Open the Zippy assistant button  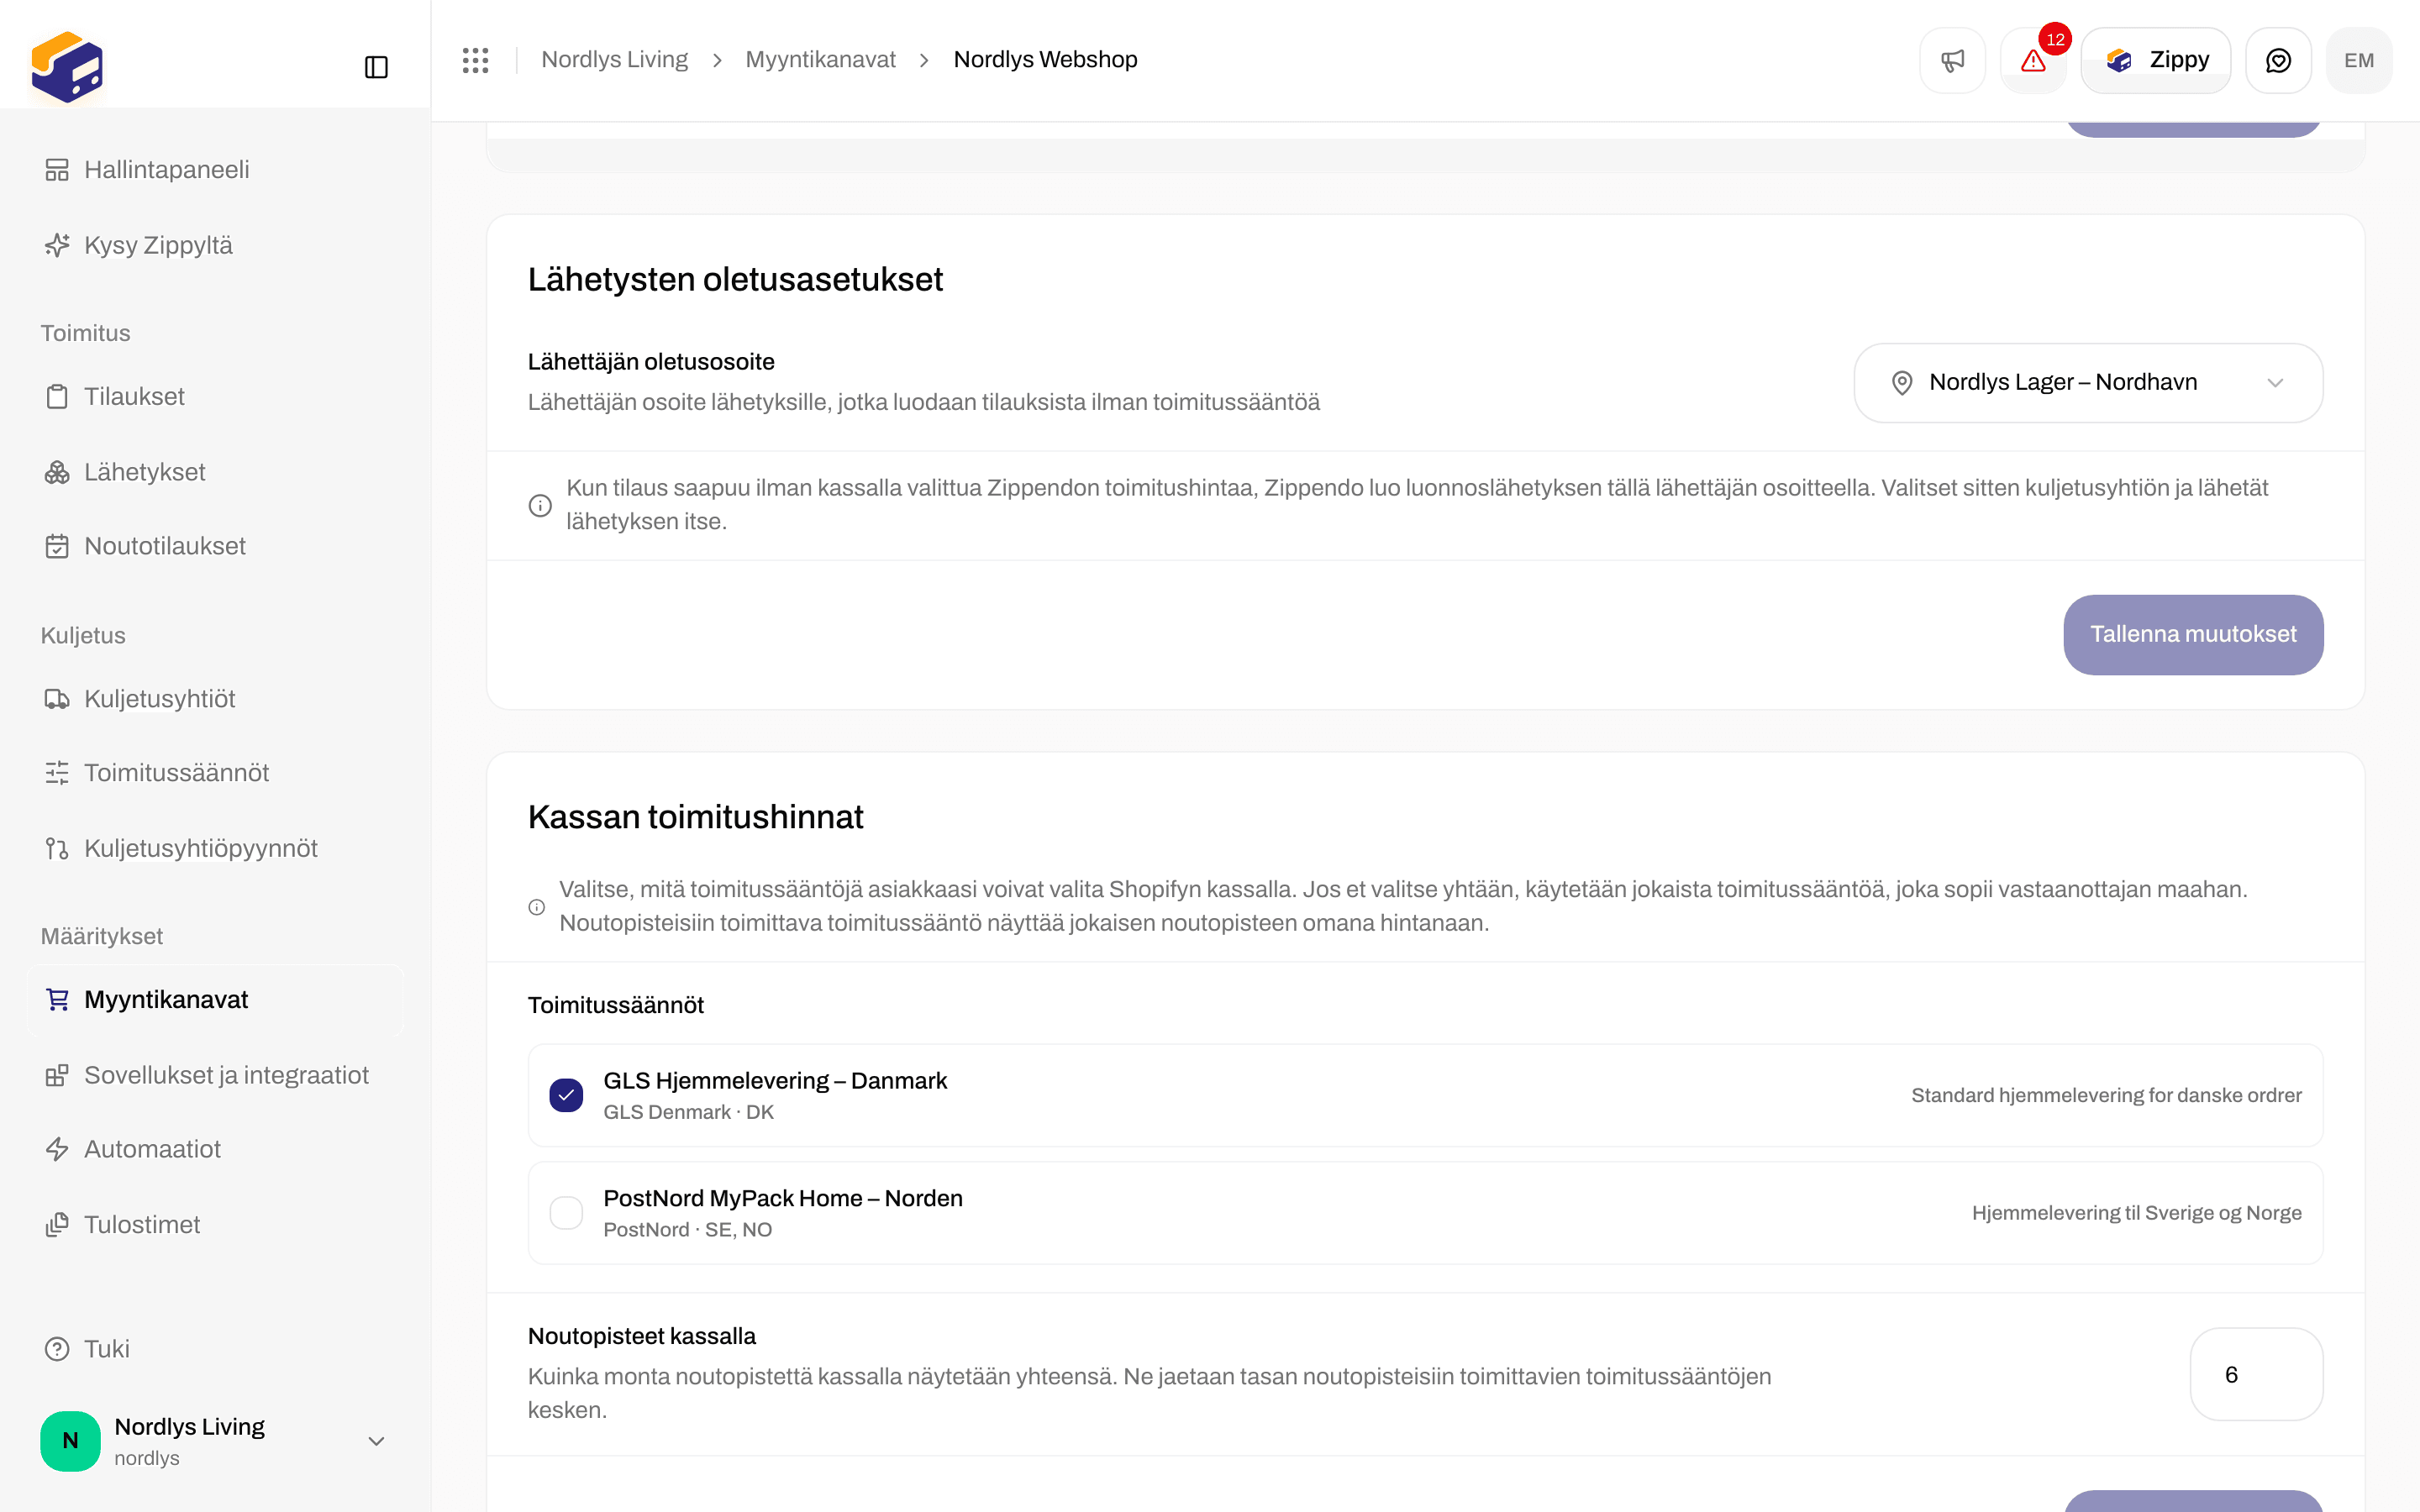(2156, 60)
